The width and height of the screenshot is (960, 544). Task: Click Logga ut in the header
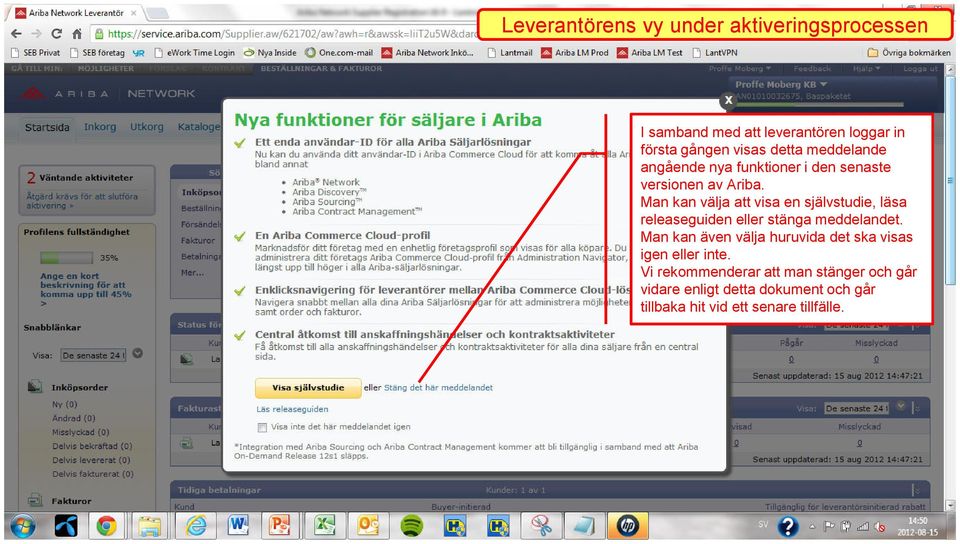coord(920,69)
